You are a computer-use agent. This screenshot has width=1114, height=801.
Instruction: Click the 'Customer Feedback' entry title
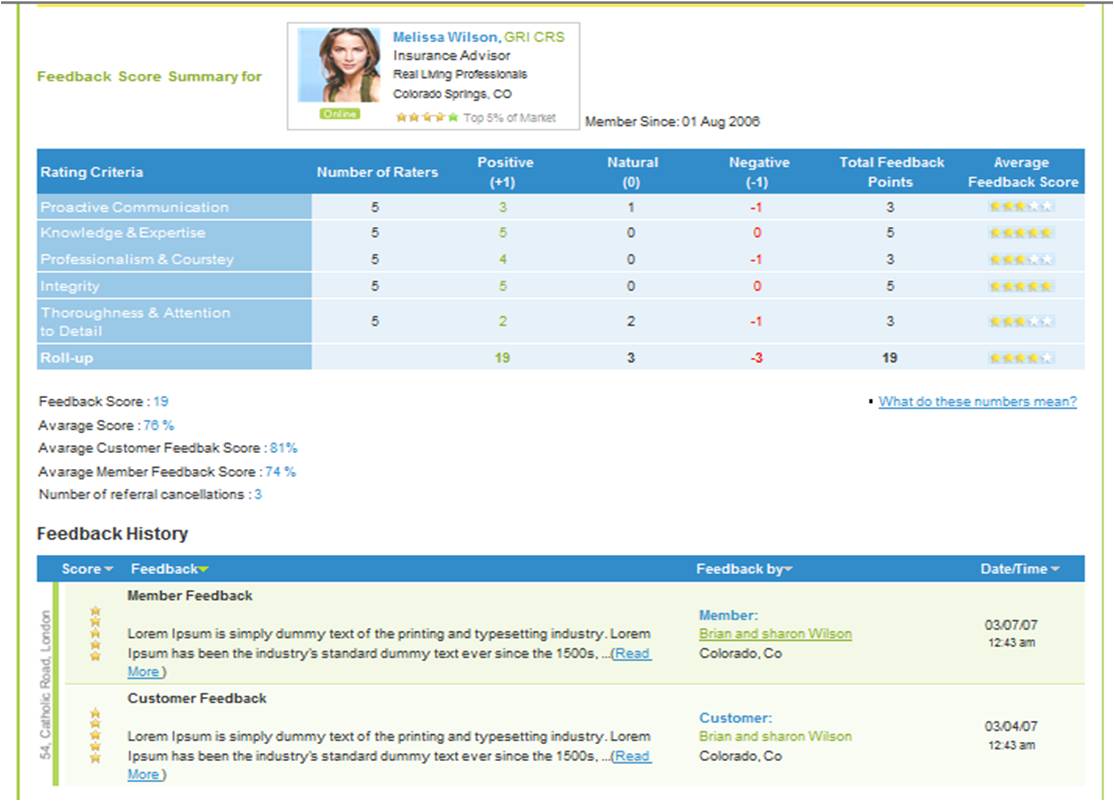pos(197,698)
